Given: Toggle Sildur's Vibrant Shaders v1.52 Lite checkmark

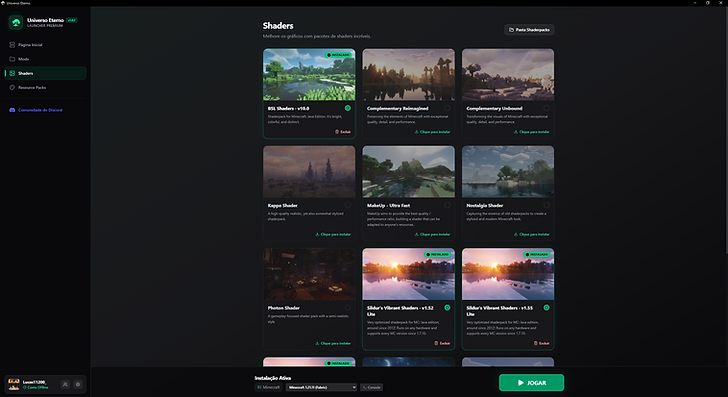Looking at the screenshot, I should tap(447, 308).
